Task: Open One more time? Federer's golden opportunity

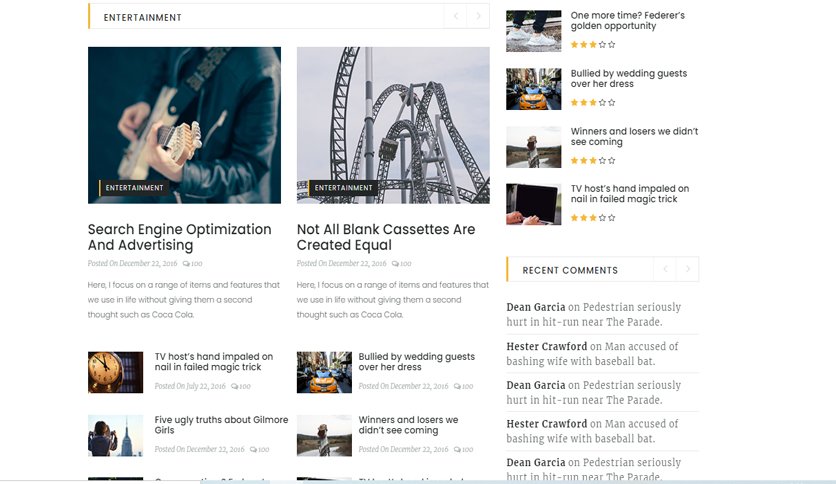Action: 628,21
